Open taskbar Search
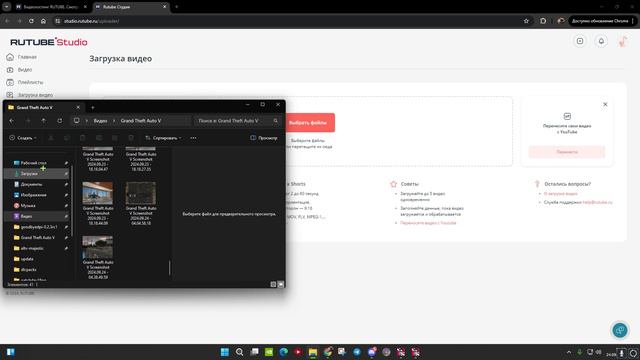Image resolution: width=640 pixels, height=360 pixels. click(x=240, y=352)
